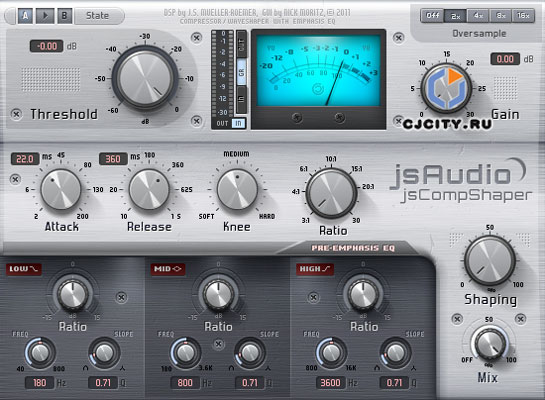This screenshot has height=400, width=545.
Task: Switch meter to GR mode
Action: (242, 72)
